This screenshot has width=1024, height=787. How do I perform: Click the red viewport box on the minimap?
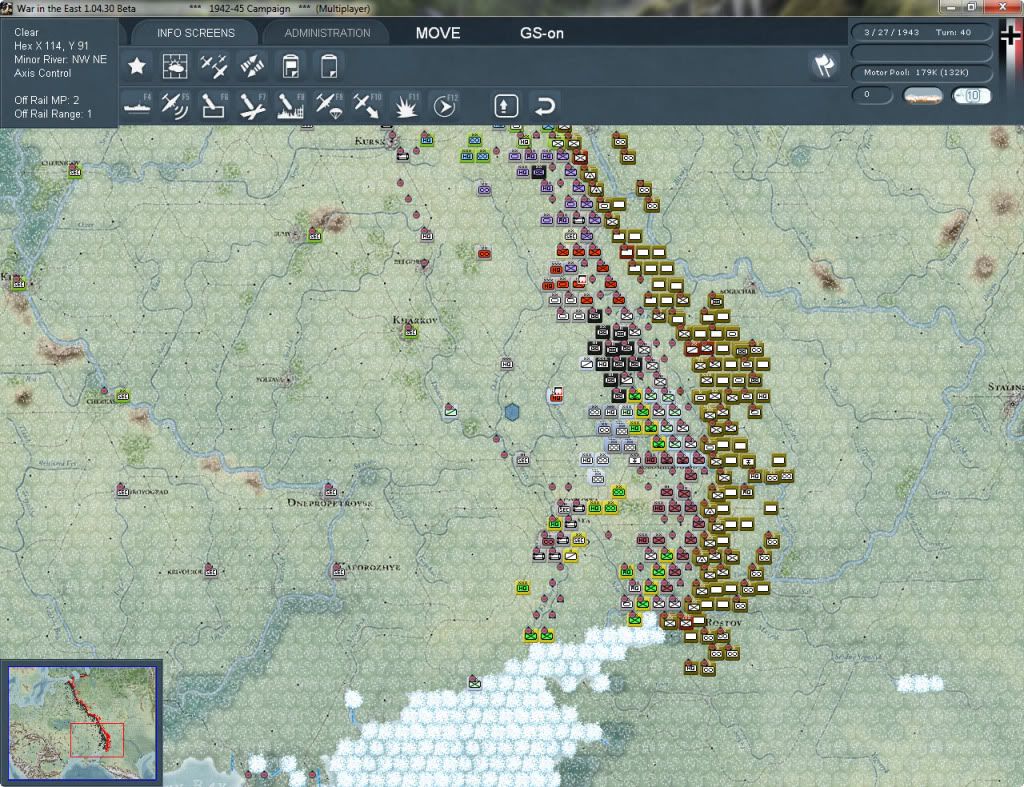pyautogui.click(x=97, y=740)
